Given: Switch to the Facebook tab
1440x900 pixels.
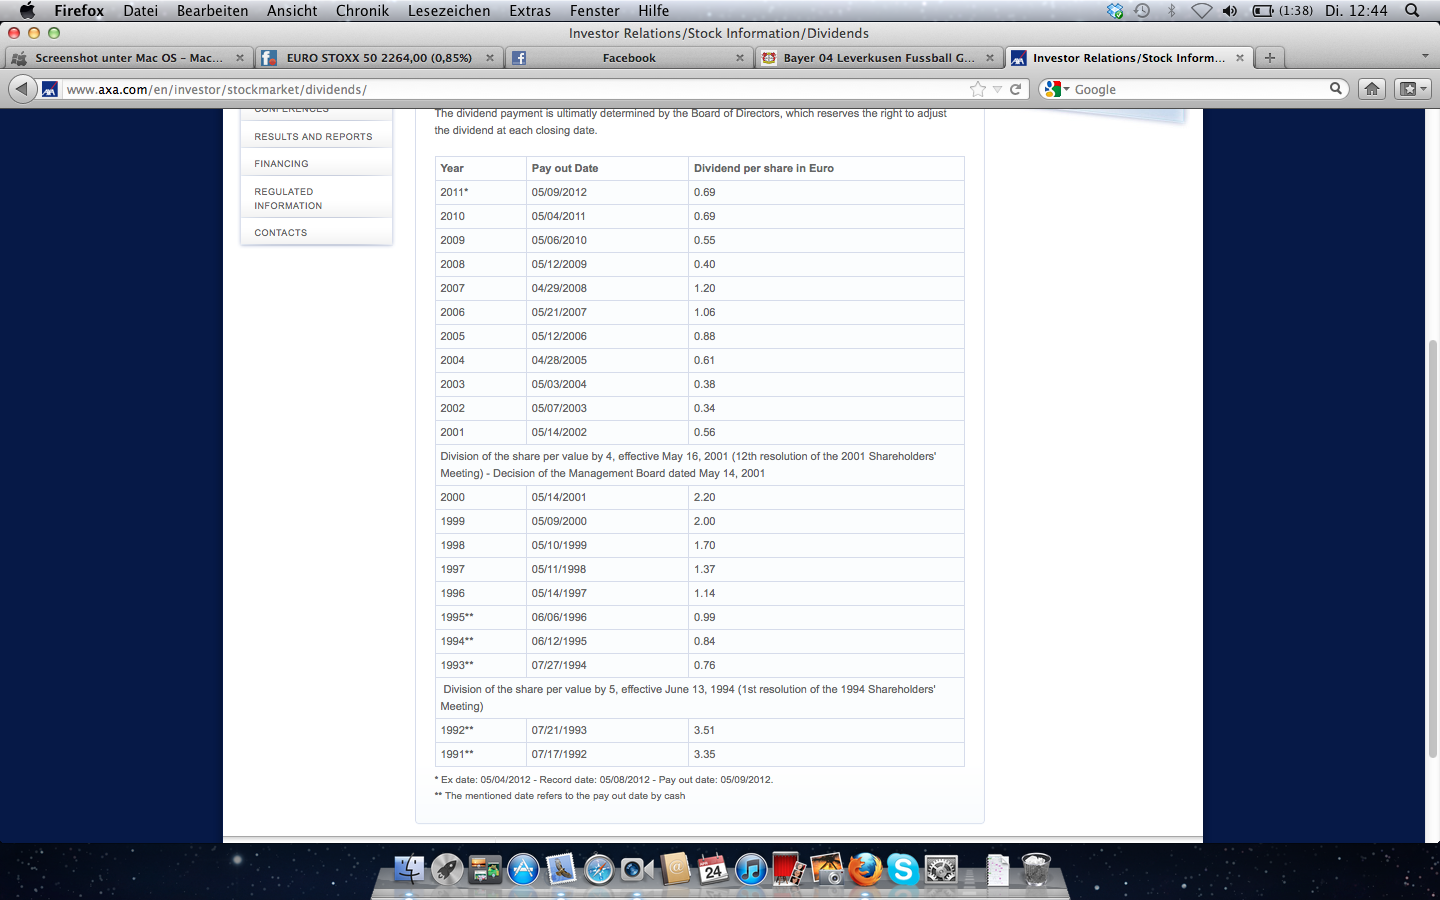Looking at the screenshot, I should [x=628, y=57].
